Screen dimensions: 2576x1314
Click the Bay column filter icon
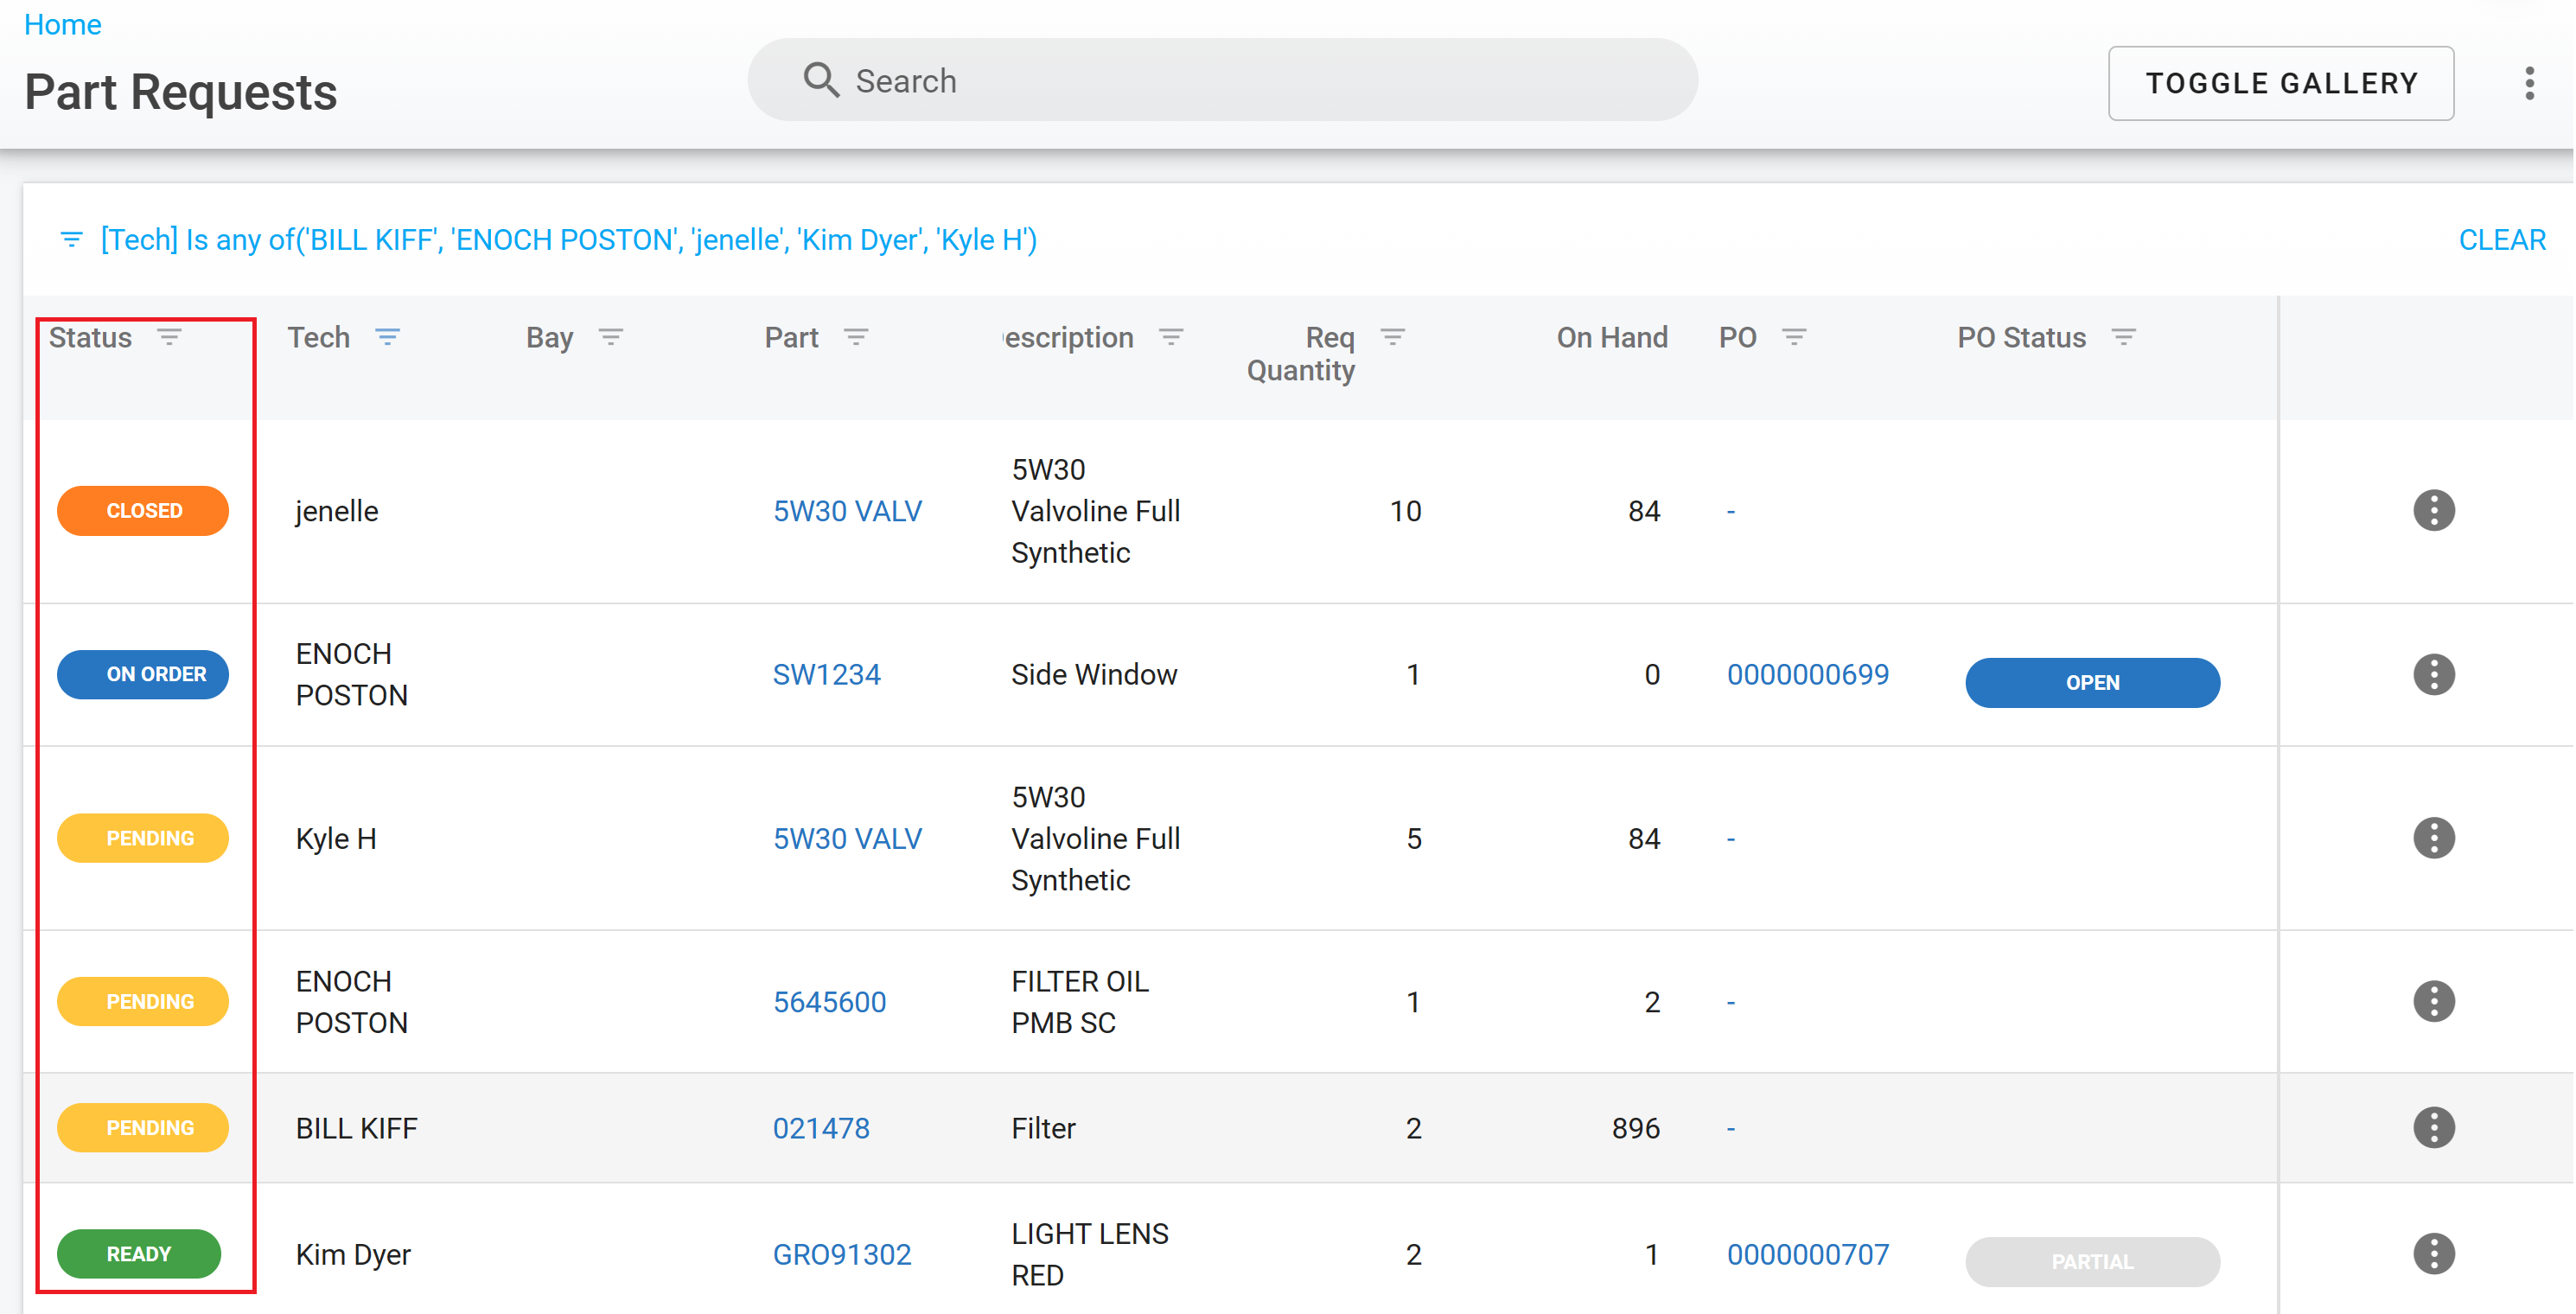coord(611,337)
